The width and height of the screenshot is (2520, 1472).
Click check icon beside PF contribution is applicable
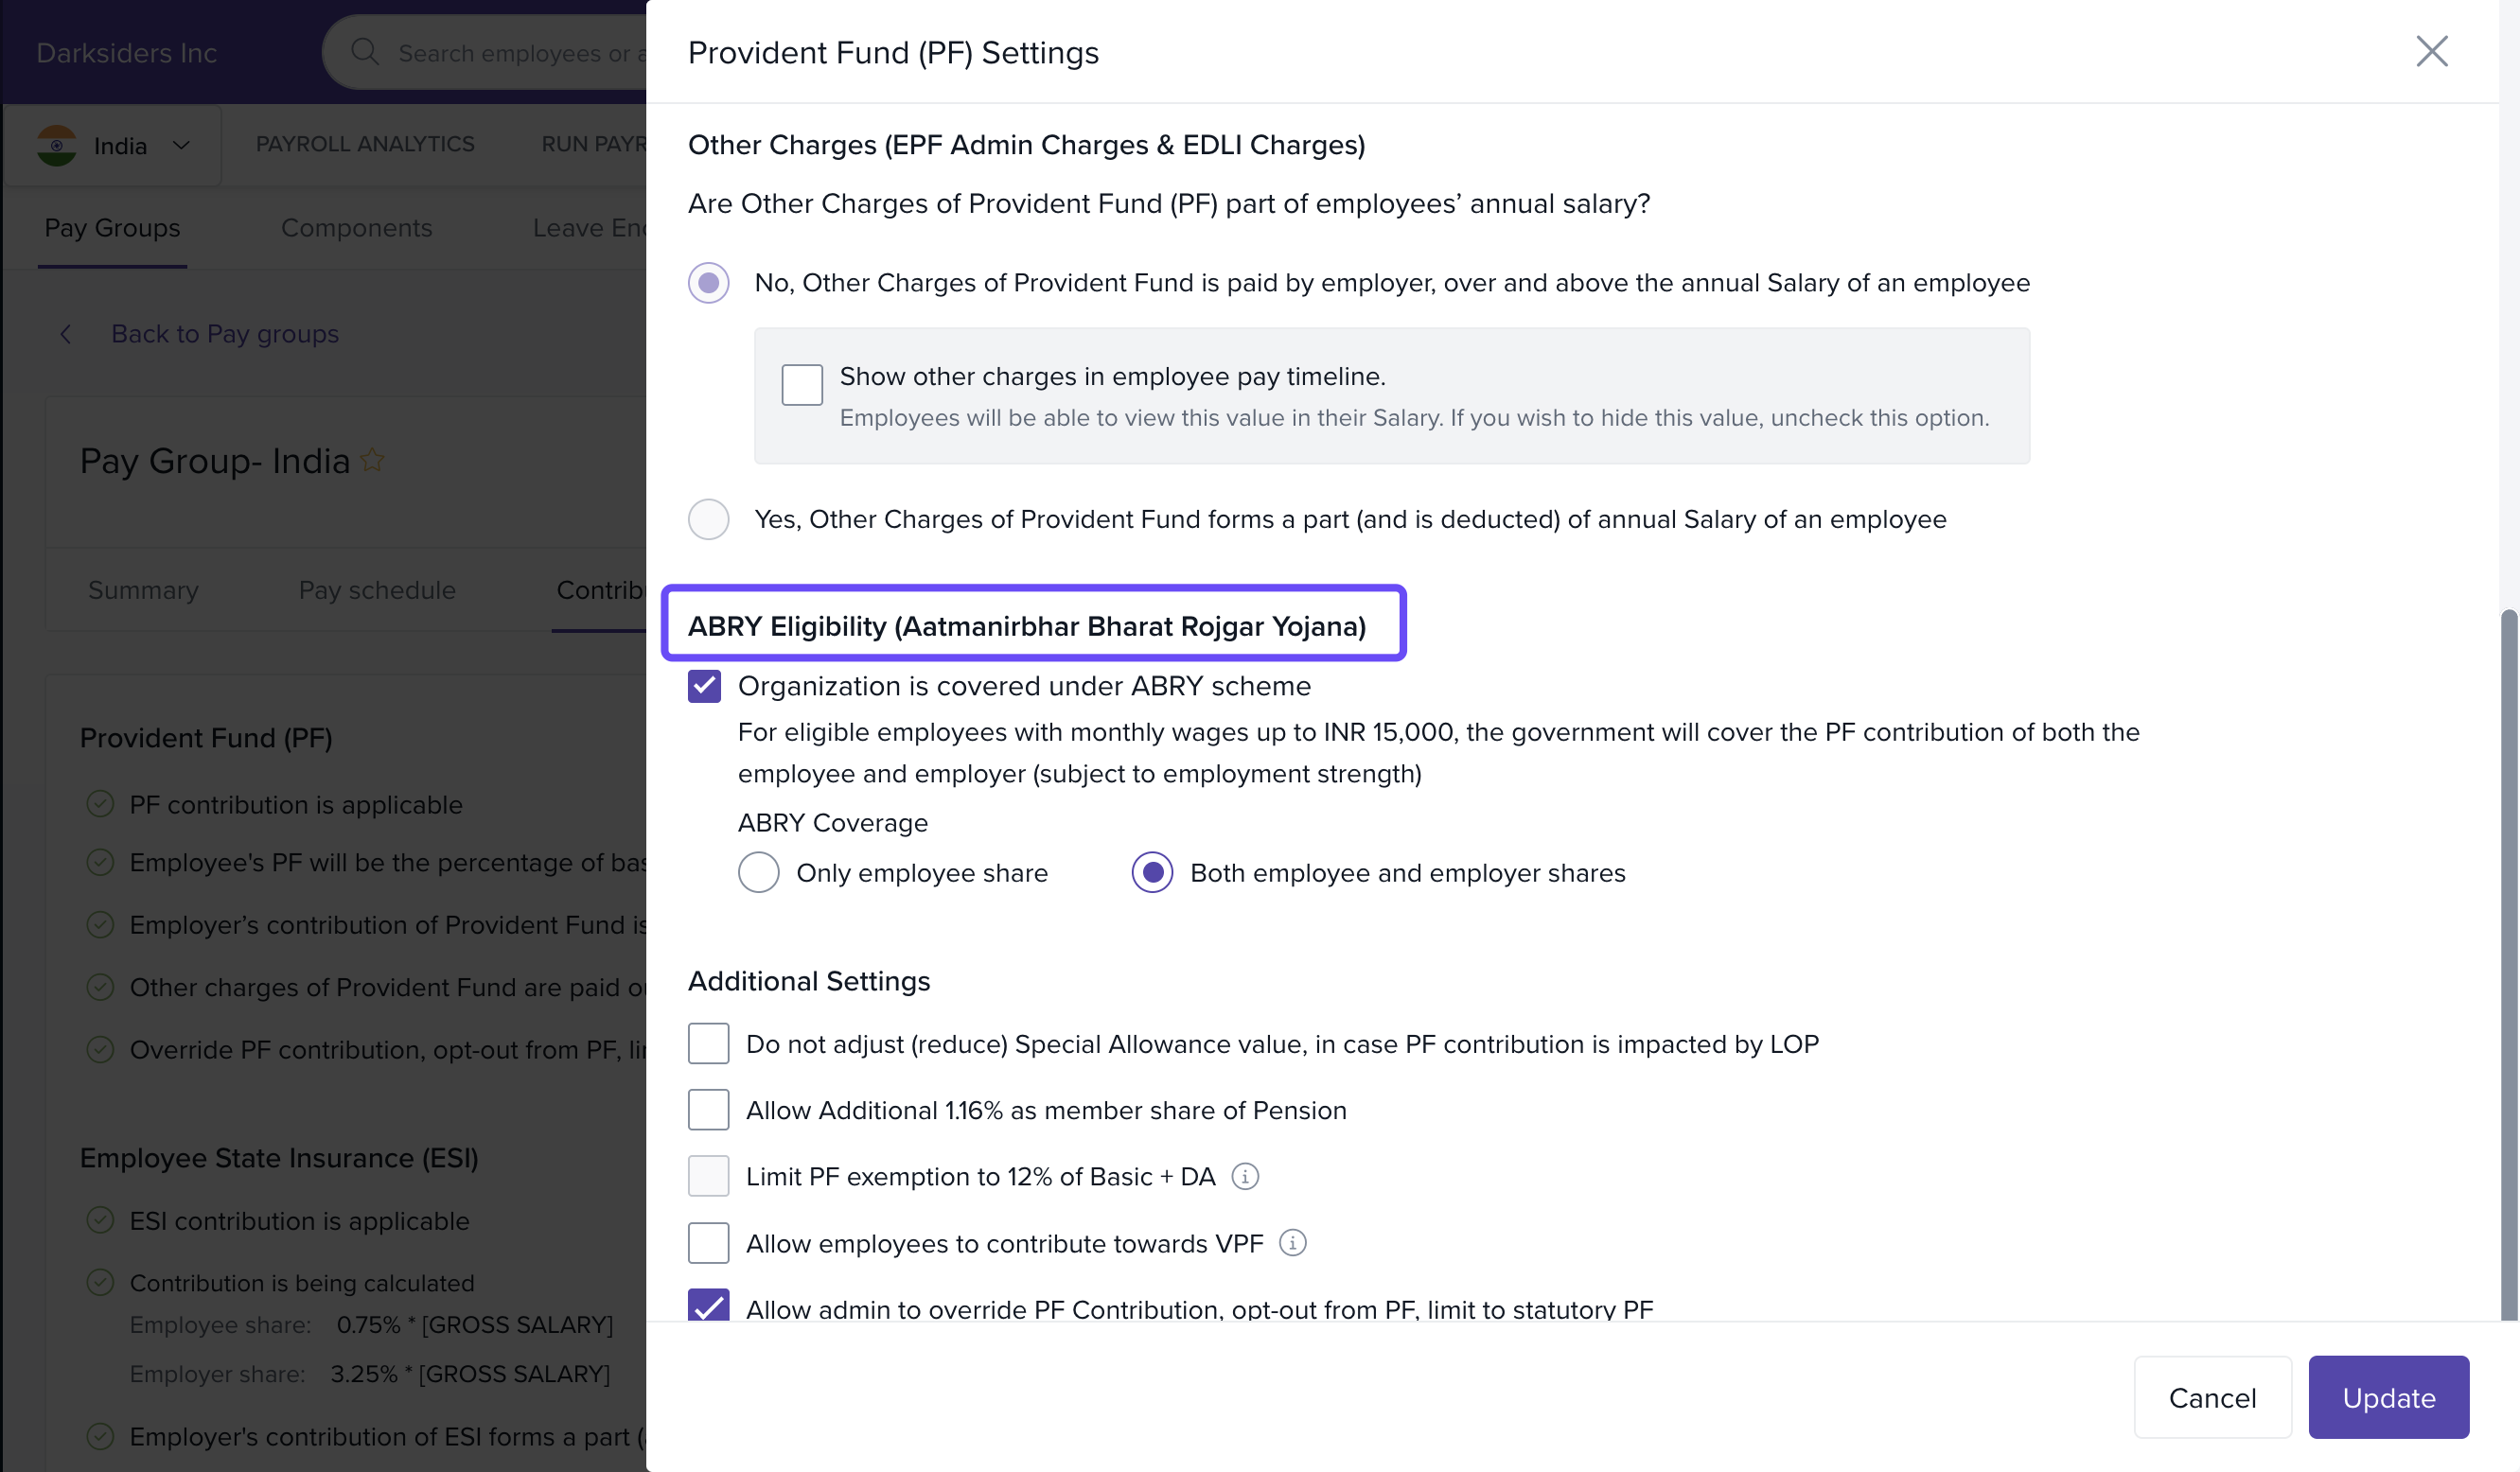coord(100,804)
